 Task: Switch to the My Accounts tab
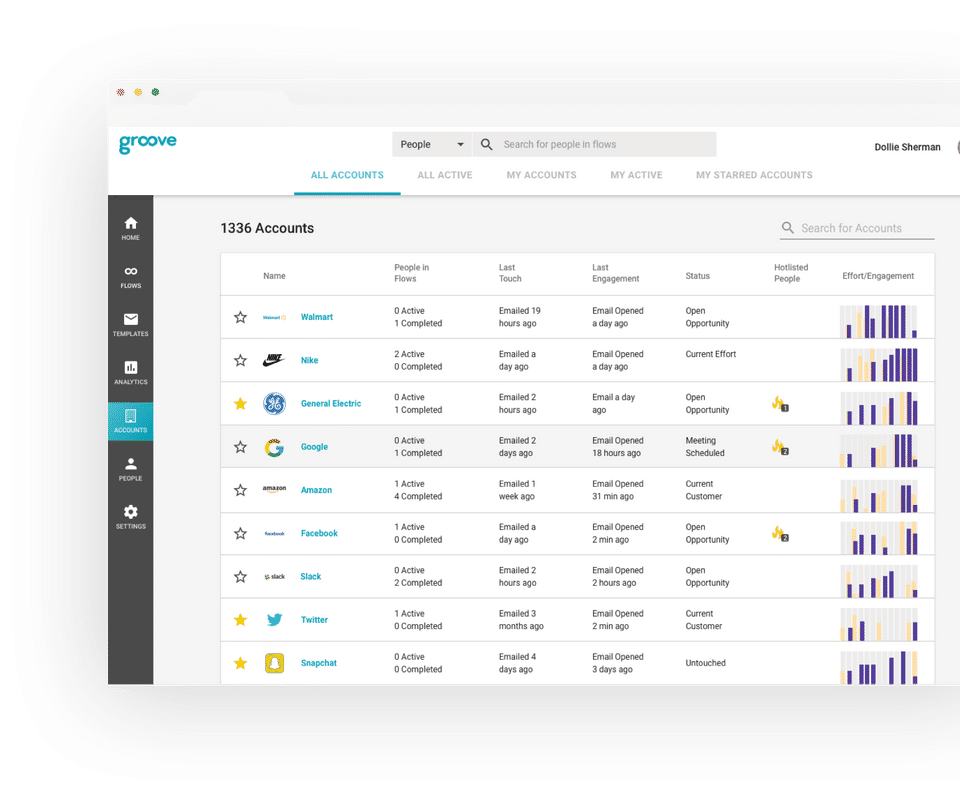(541, 175)
